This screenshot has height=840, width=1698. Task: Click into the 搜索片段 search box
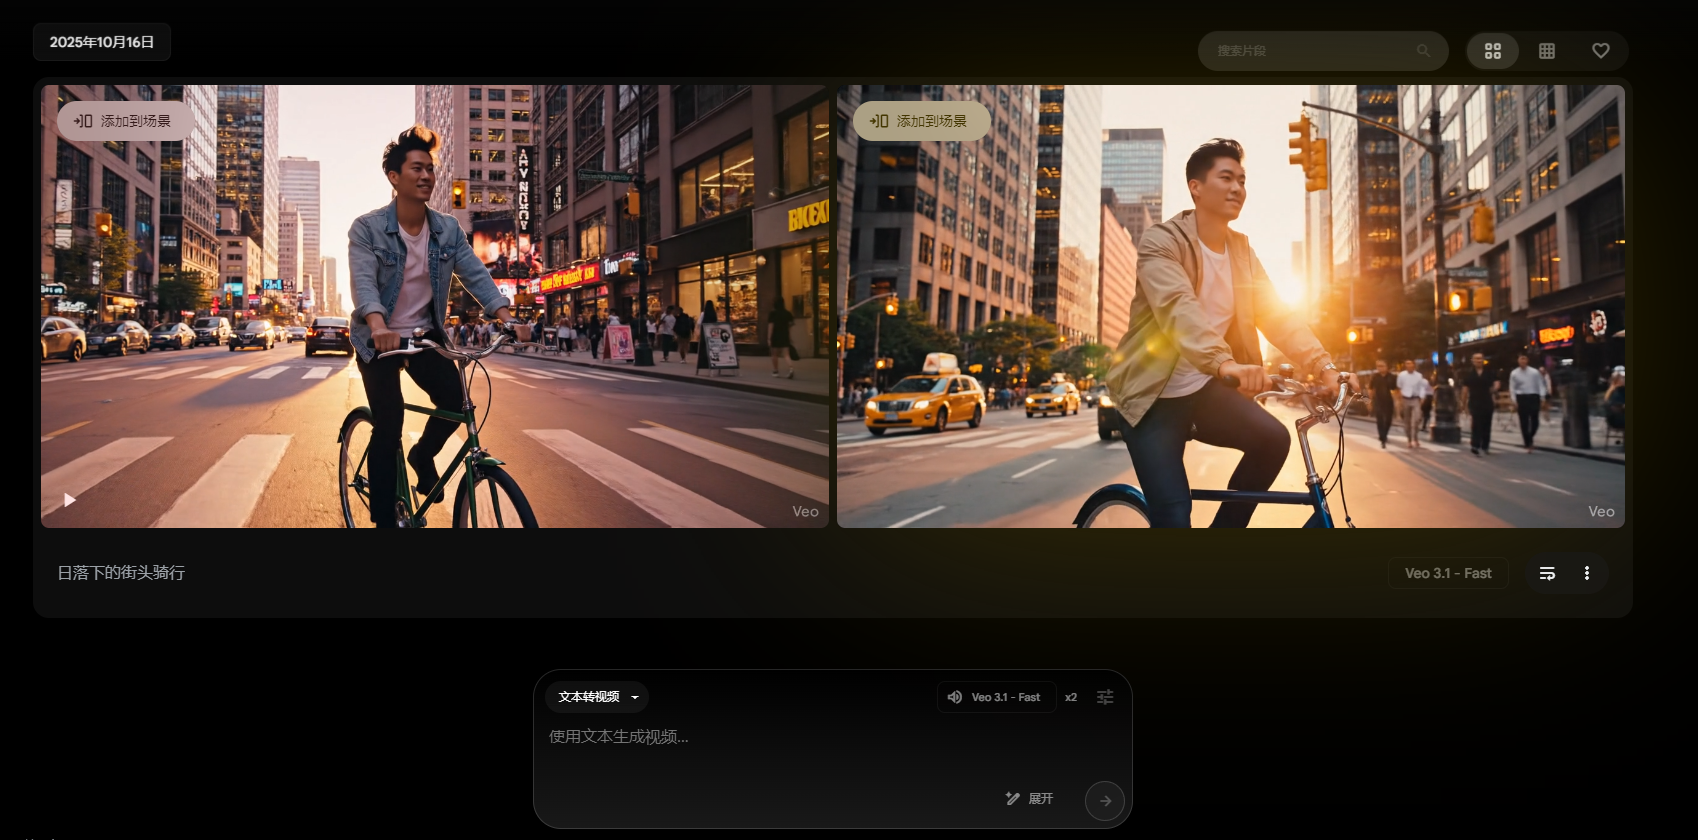[1308, 51]
